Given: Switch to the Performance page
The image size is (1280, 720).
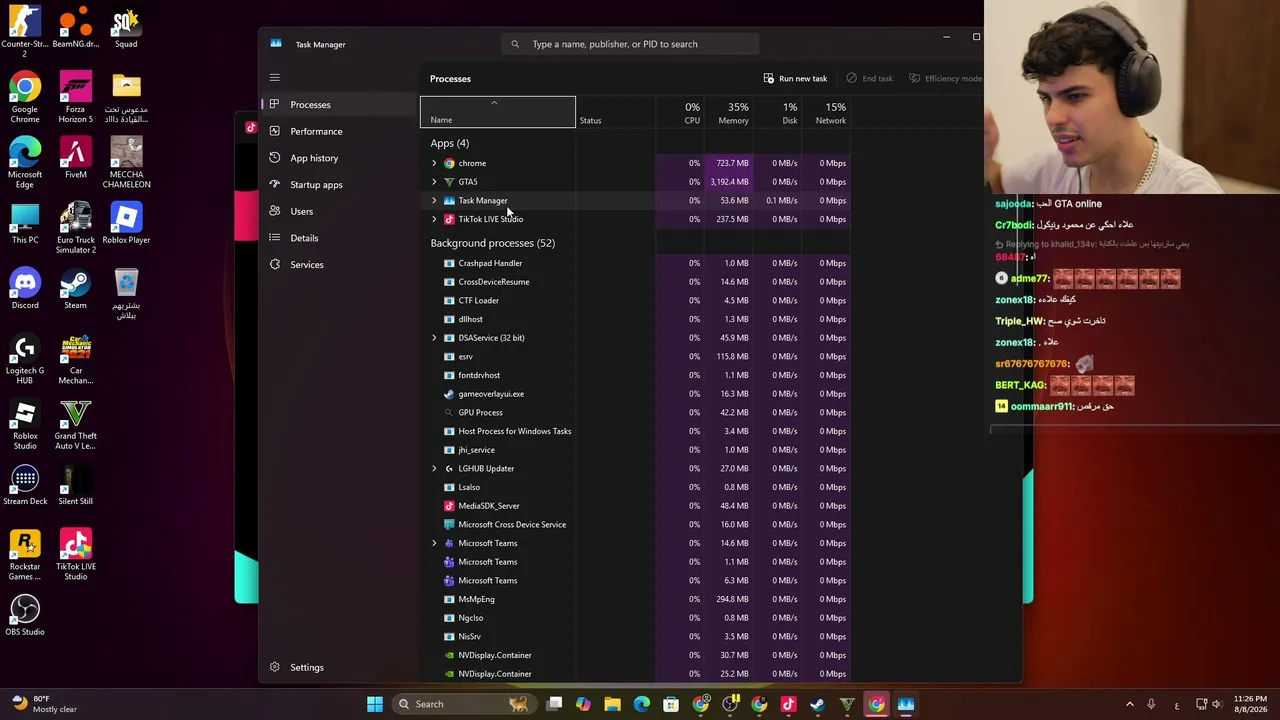Looking at the screenshot, I should coord(338,131).
